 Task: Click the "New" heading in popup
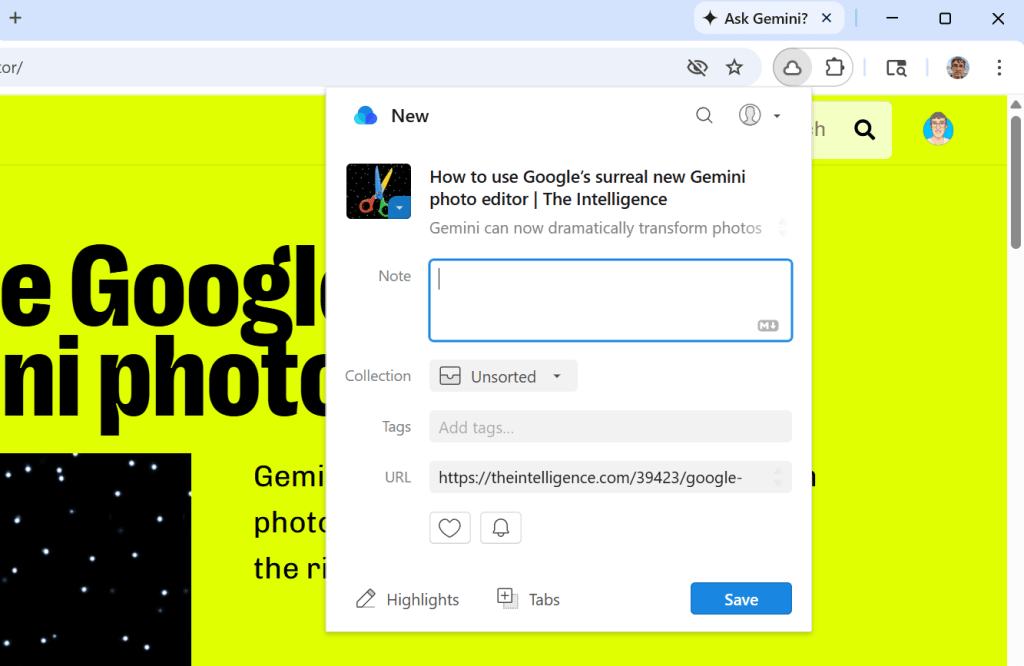coord(409,116)
